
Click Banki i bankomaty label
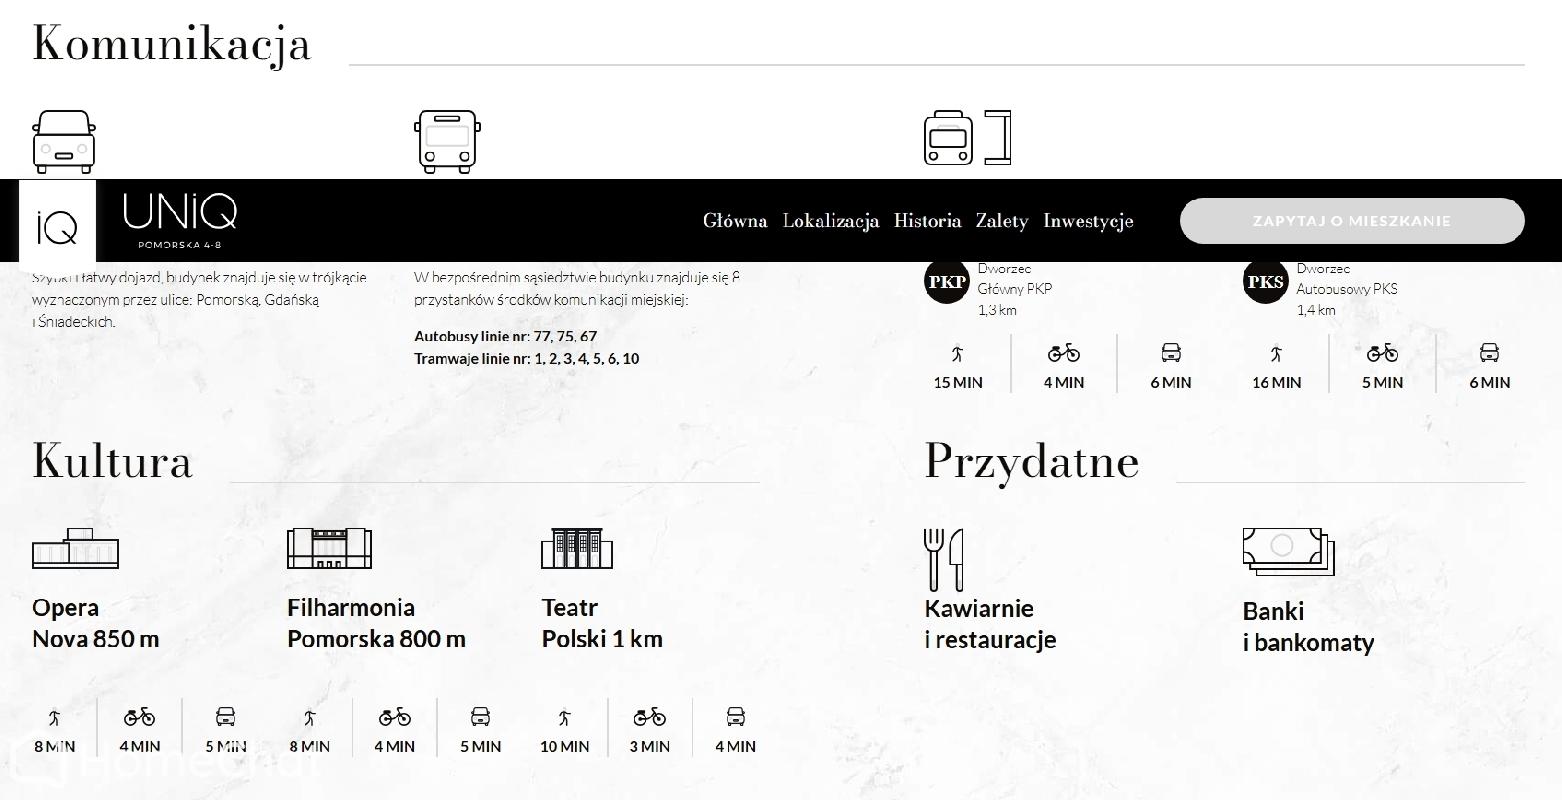pos(1308,627)
